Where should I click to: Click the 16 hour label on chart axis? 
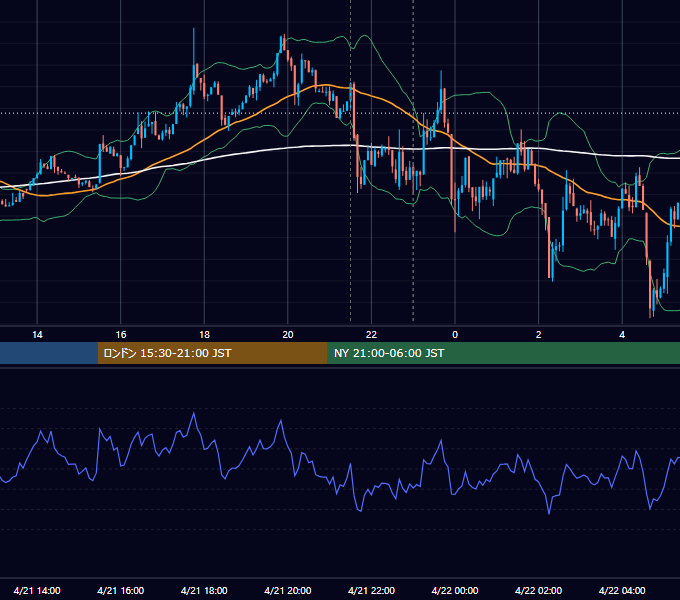point(121,335)
